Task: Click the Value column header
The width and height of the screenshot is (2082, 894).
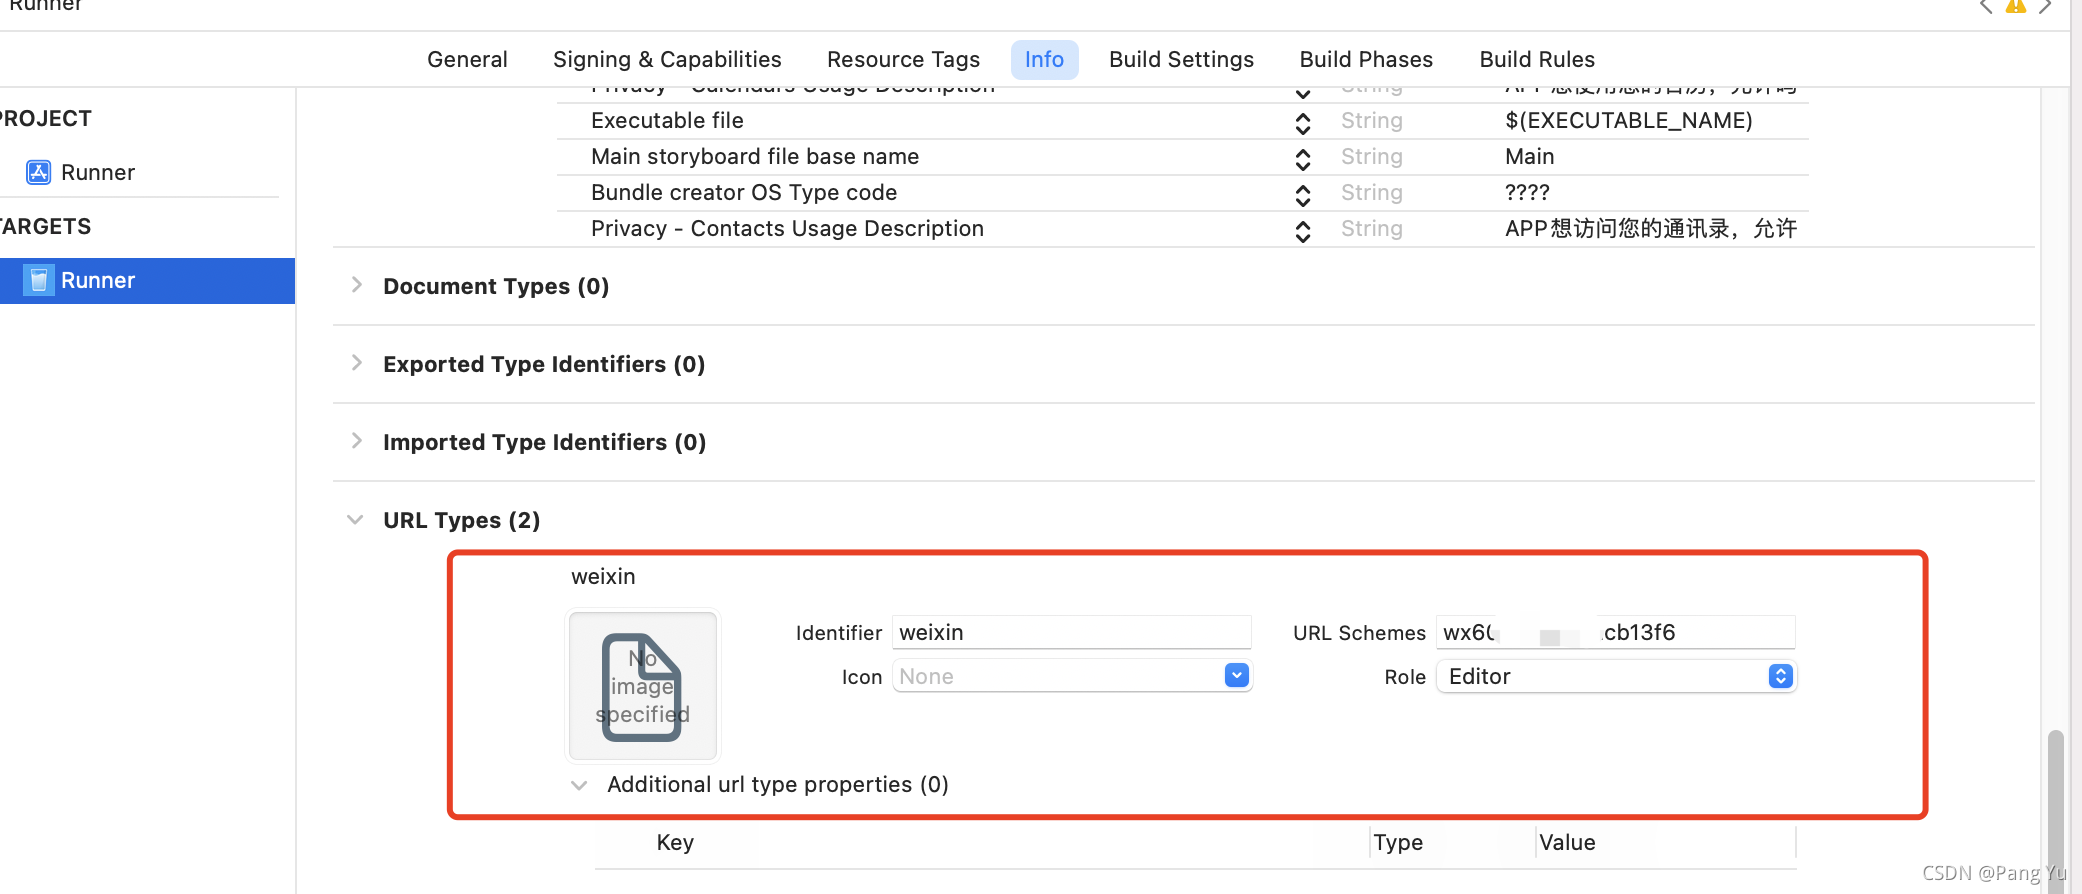Action: point(1567,843)
